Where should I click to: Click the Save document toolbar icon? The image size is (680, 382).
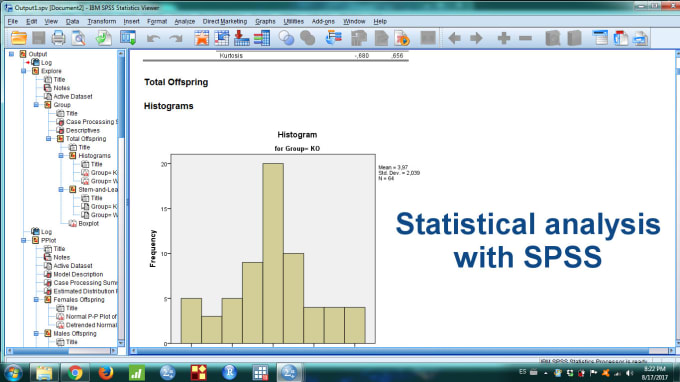click(x=39, y=38)
